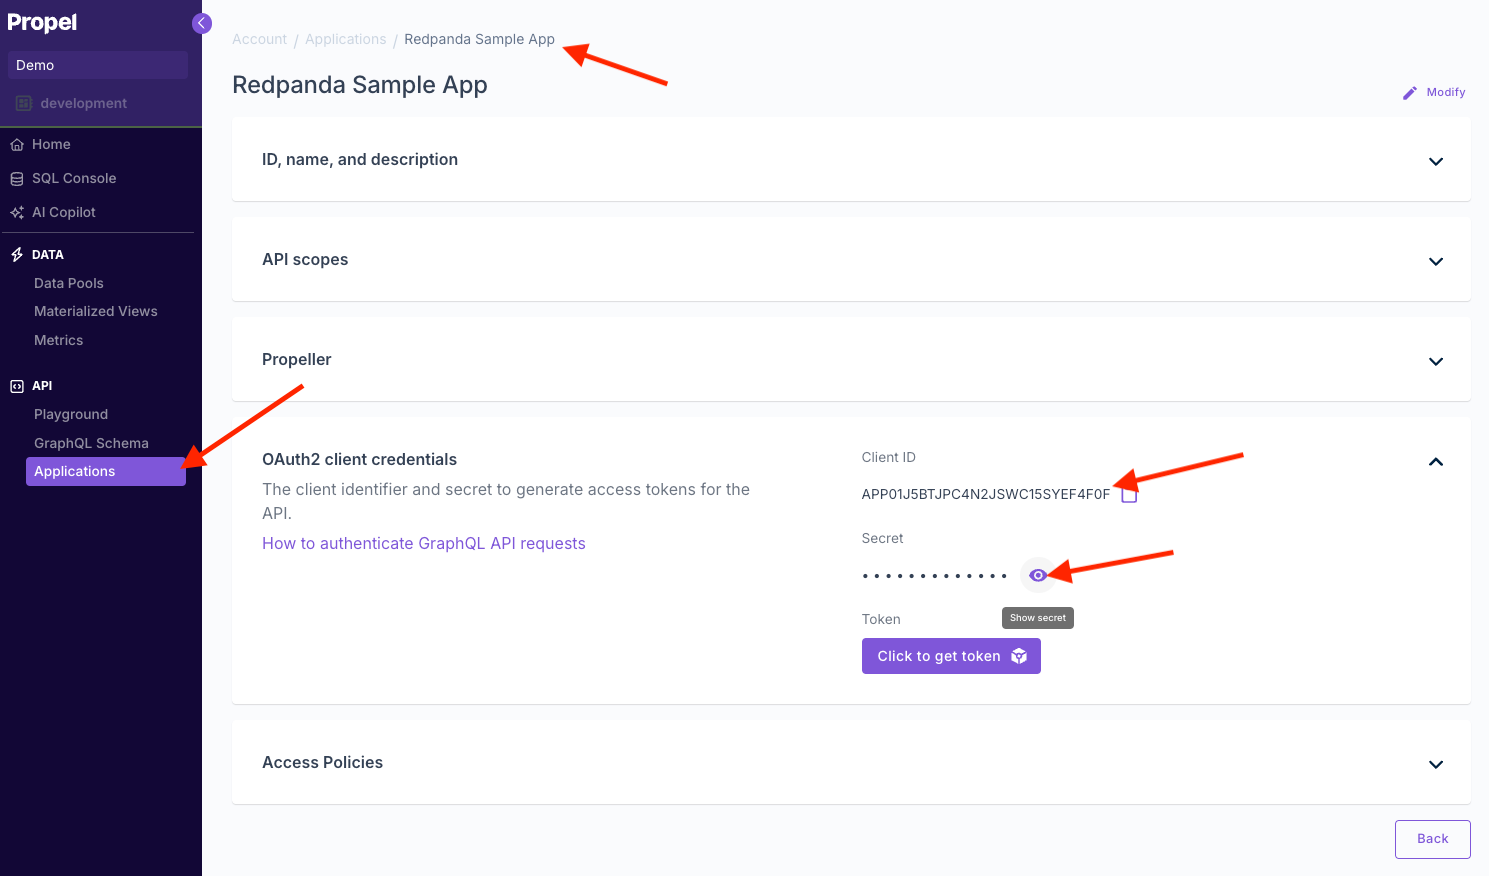
Task: Click the masked Secret dots
Action: (934, 576)
